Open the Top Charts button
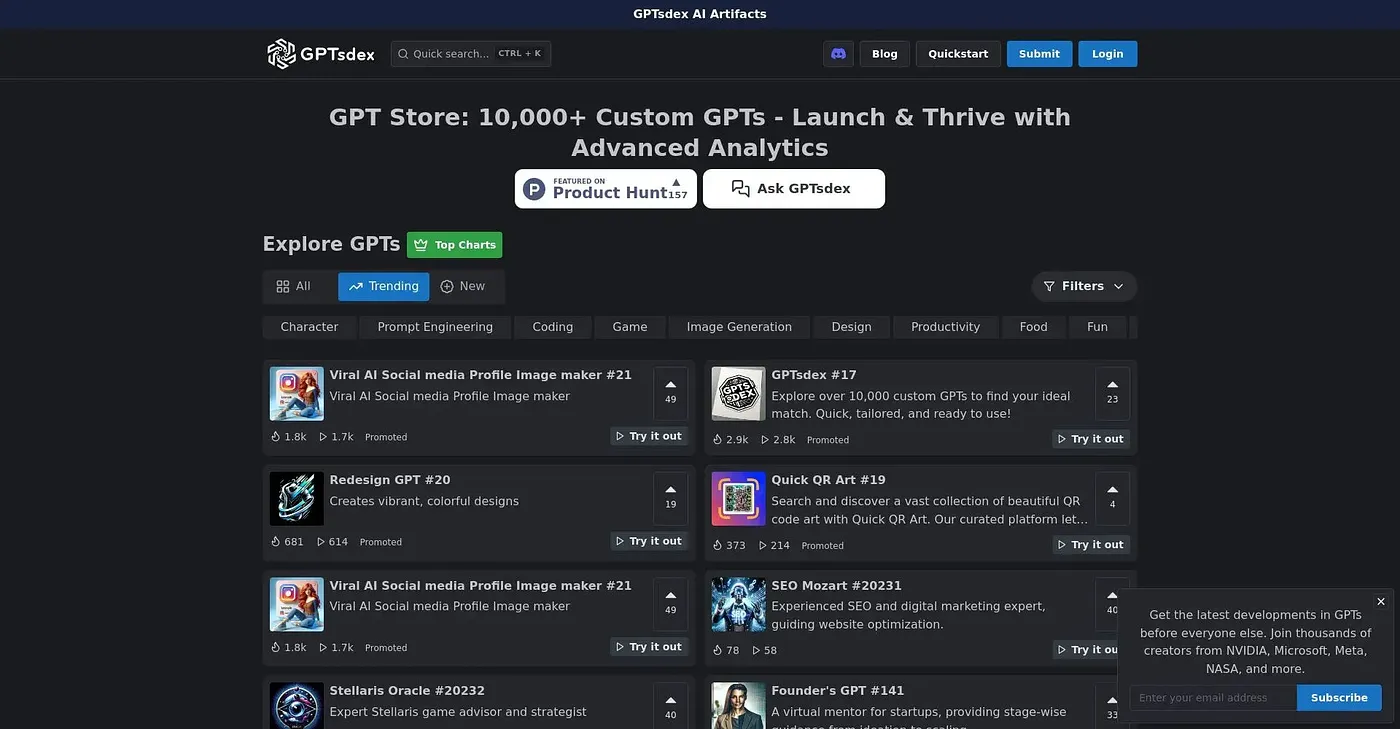 (455, 245)
